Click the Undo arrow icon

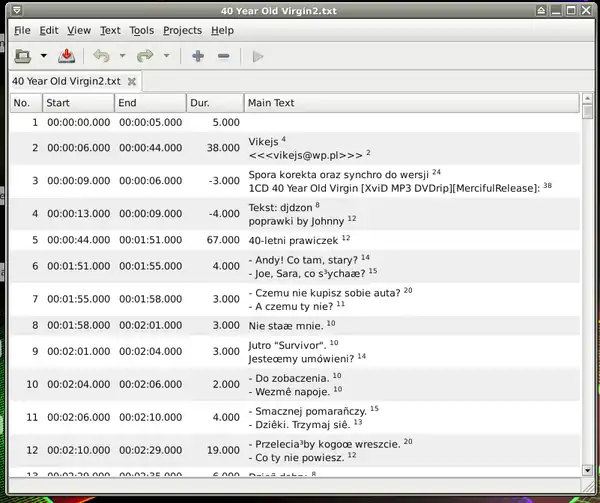click(101, 56)
